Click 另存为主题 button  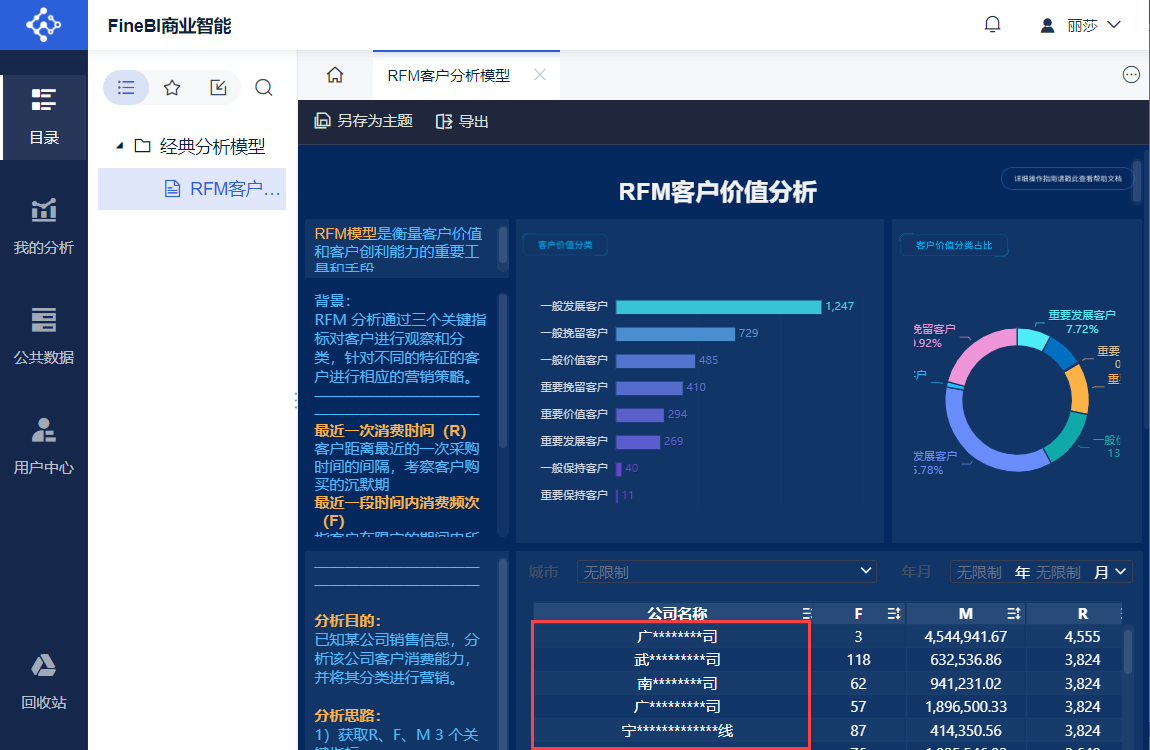pos(364,121)
